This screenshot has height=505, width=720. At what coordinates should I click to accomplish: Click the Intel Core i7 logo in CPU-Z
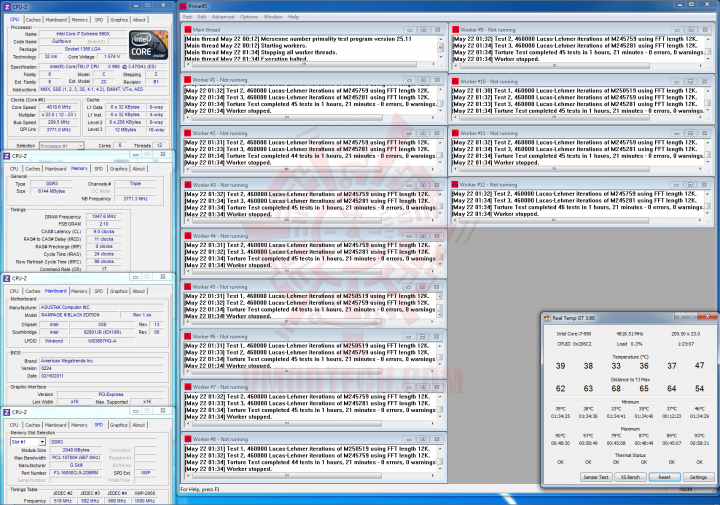148,45
